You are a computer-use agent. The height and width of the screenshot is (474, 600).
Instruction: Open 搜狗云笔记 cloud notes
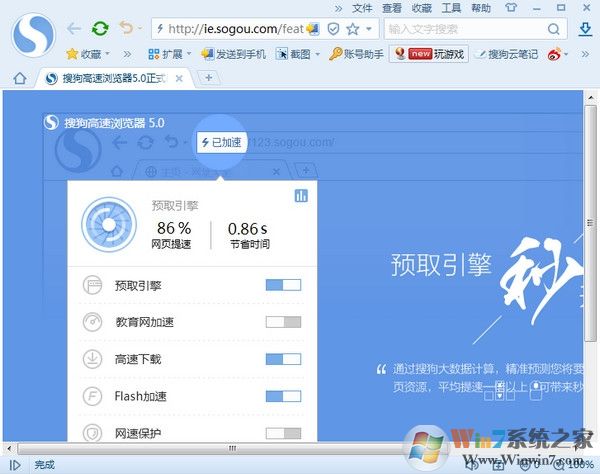pyautogui.click(x=506, y=54)
